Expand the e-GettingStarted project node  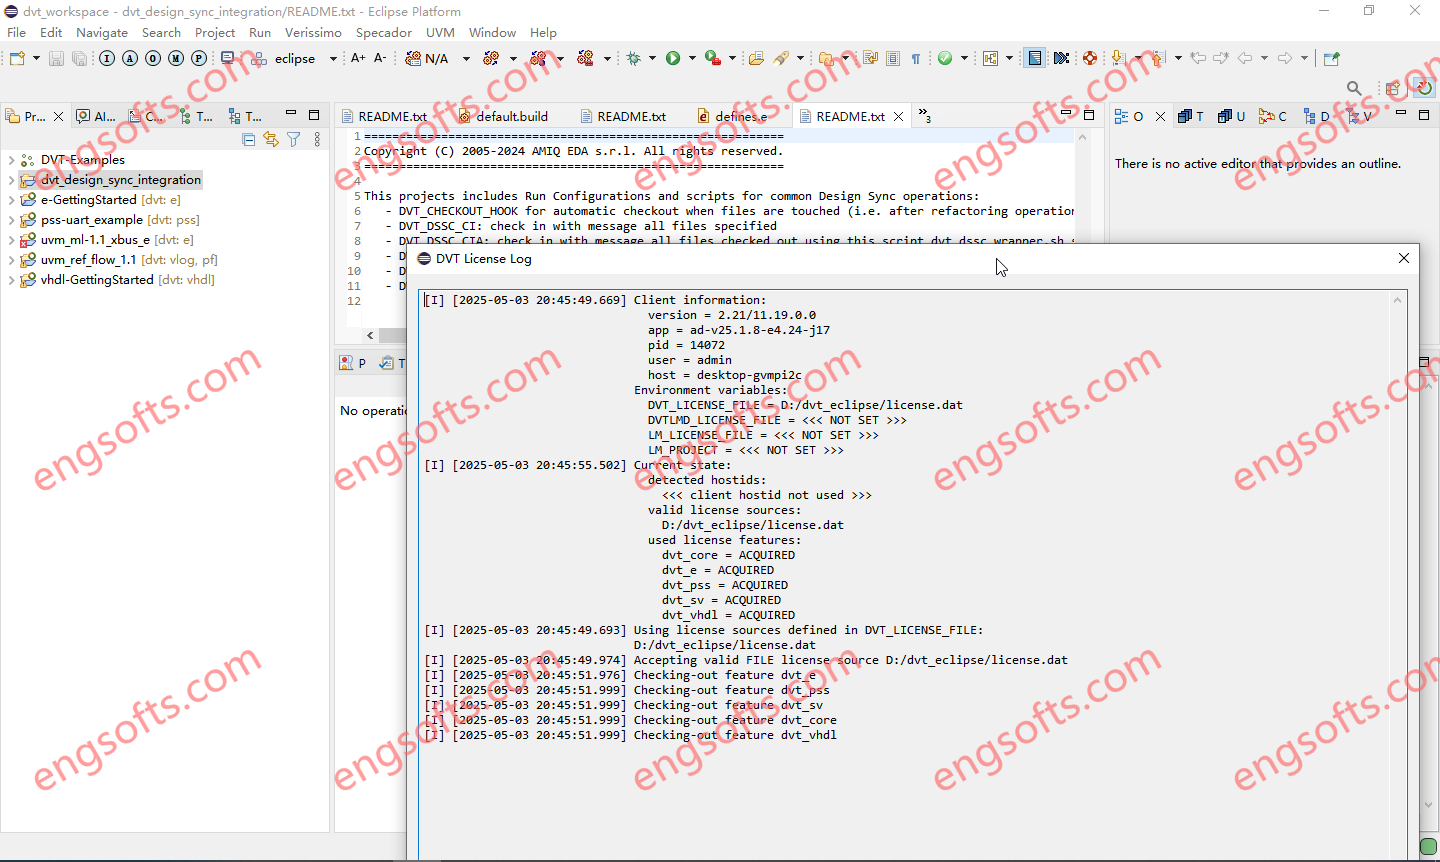11,200
